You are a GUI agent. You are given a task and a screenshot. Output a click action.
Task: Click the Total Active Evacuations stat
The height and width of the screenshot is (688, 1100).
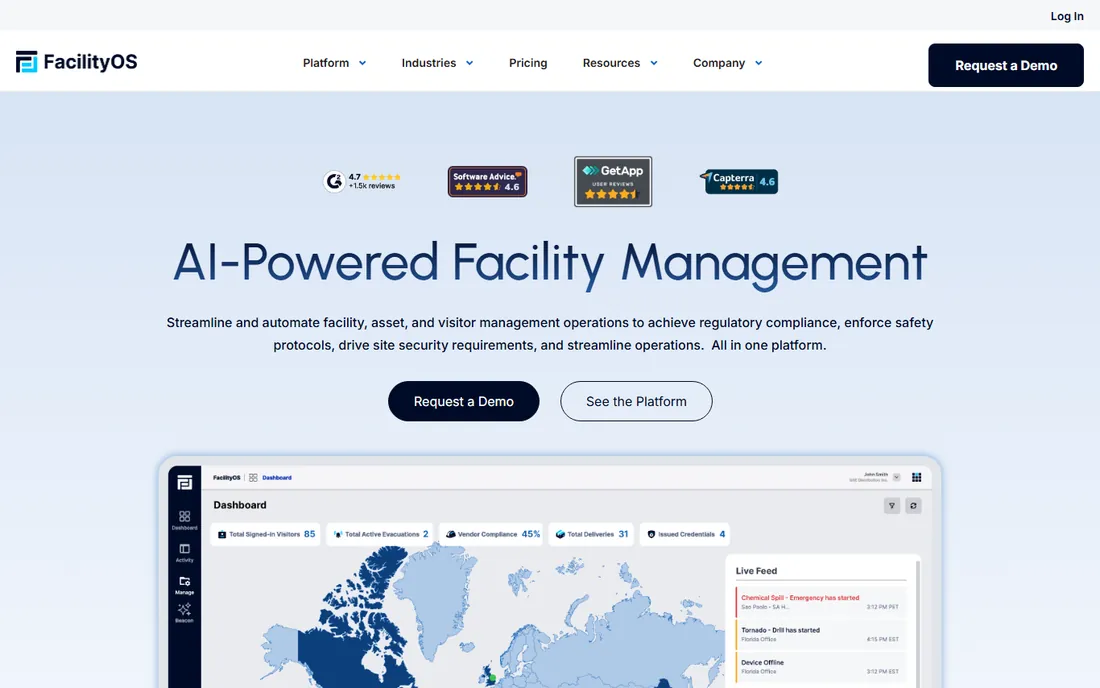pyautogui.click(x=380, y=534)
